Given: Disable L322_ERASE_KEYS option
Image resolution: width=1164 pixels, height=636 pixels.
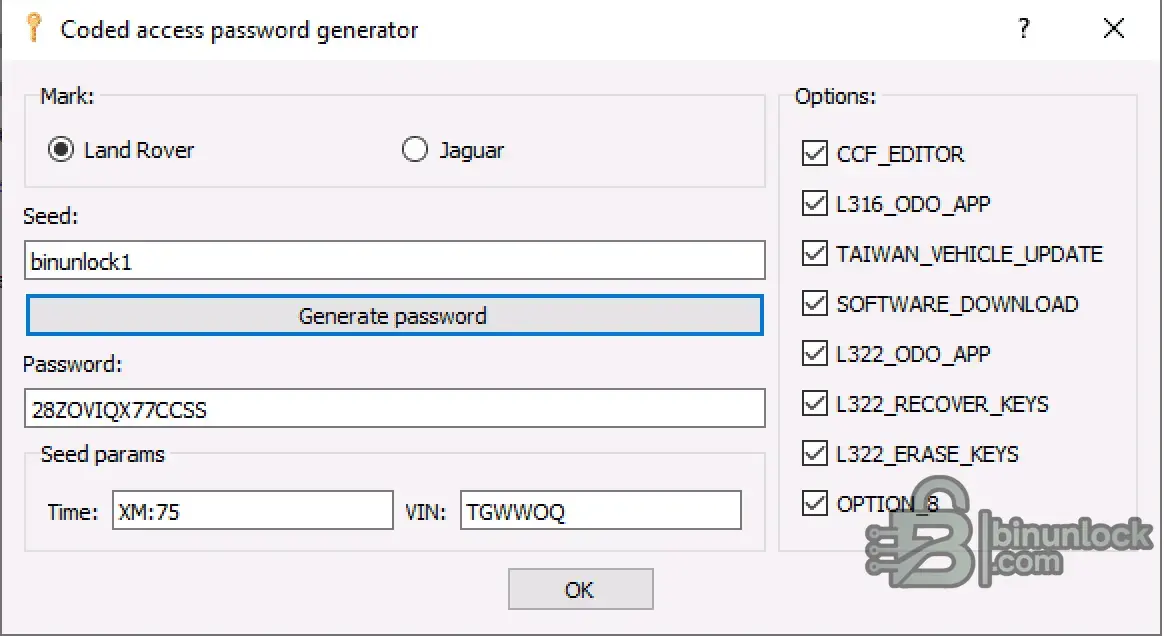Looking at the screenshot, I should (814, 453).
